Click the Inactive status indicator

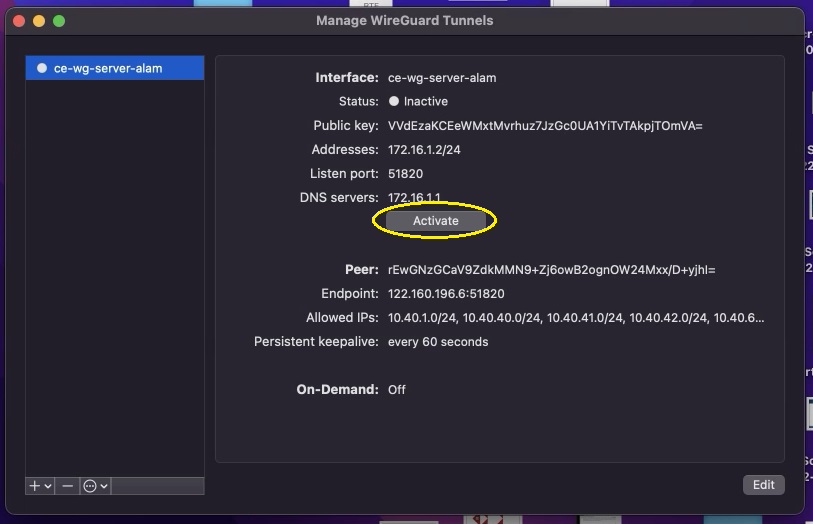[x=394, y=101]
